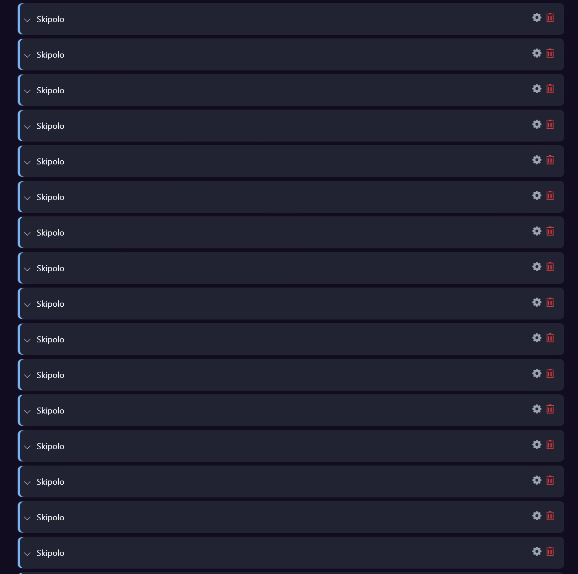This screenshot has width=578, height=574.
Task: Expand eleventh Skipolo row with chevron
Action: (x=27, y=376)
